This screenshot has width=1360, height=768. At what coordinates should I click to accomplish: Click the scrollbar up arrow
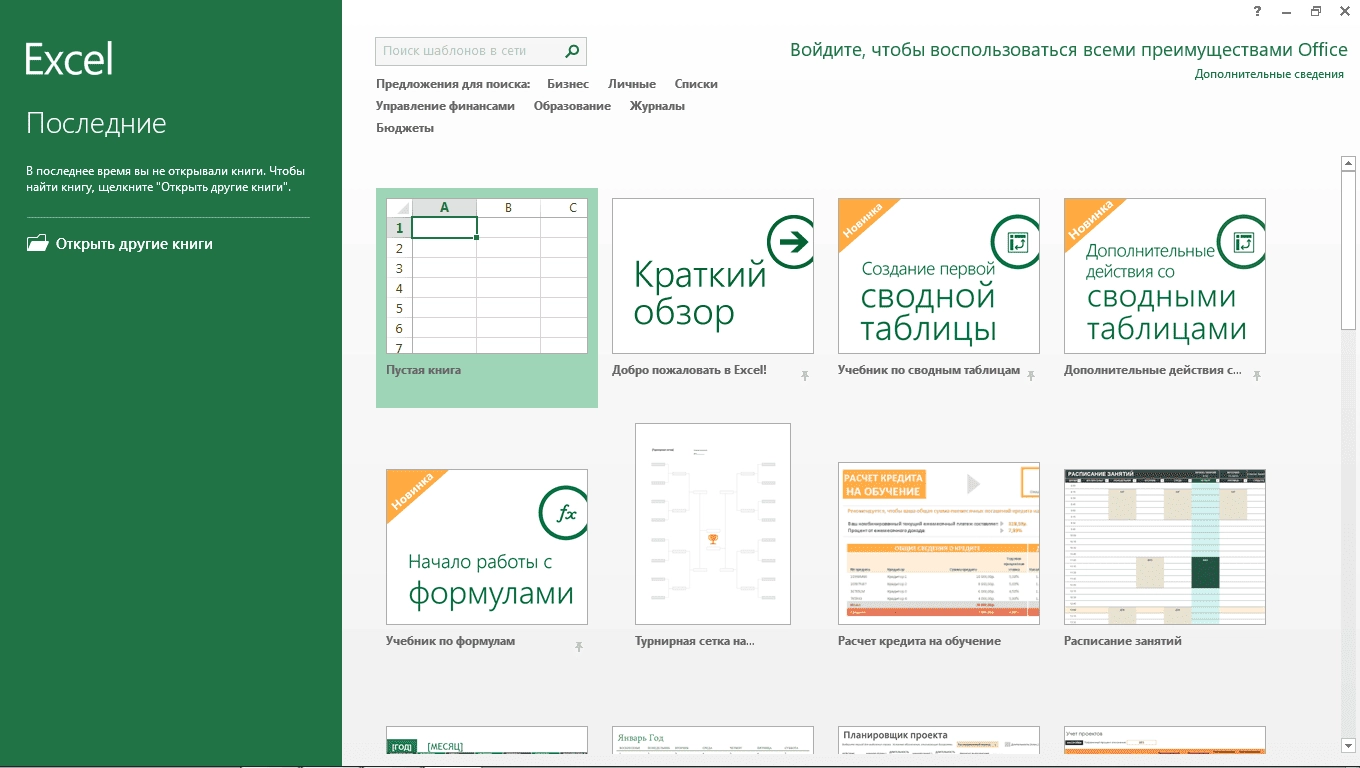(x=1348, y=162)
